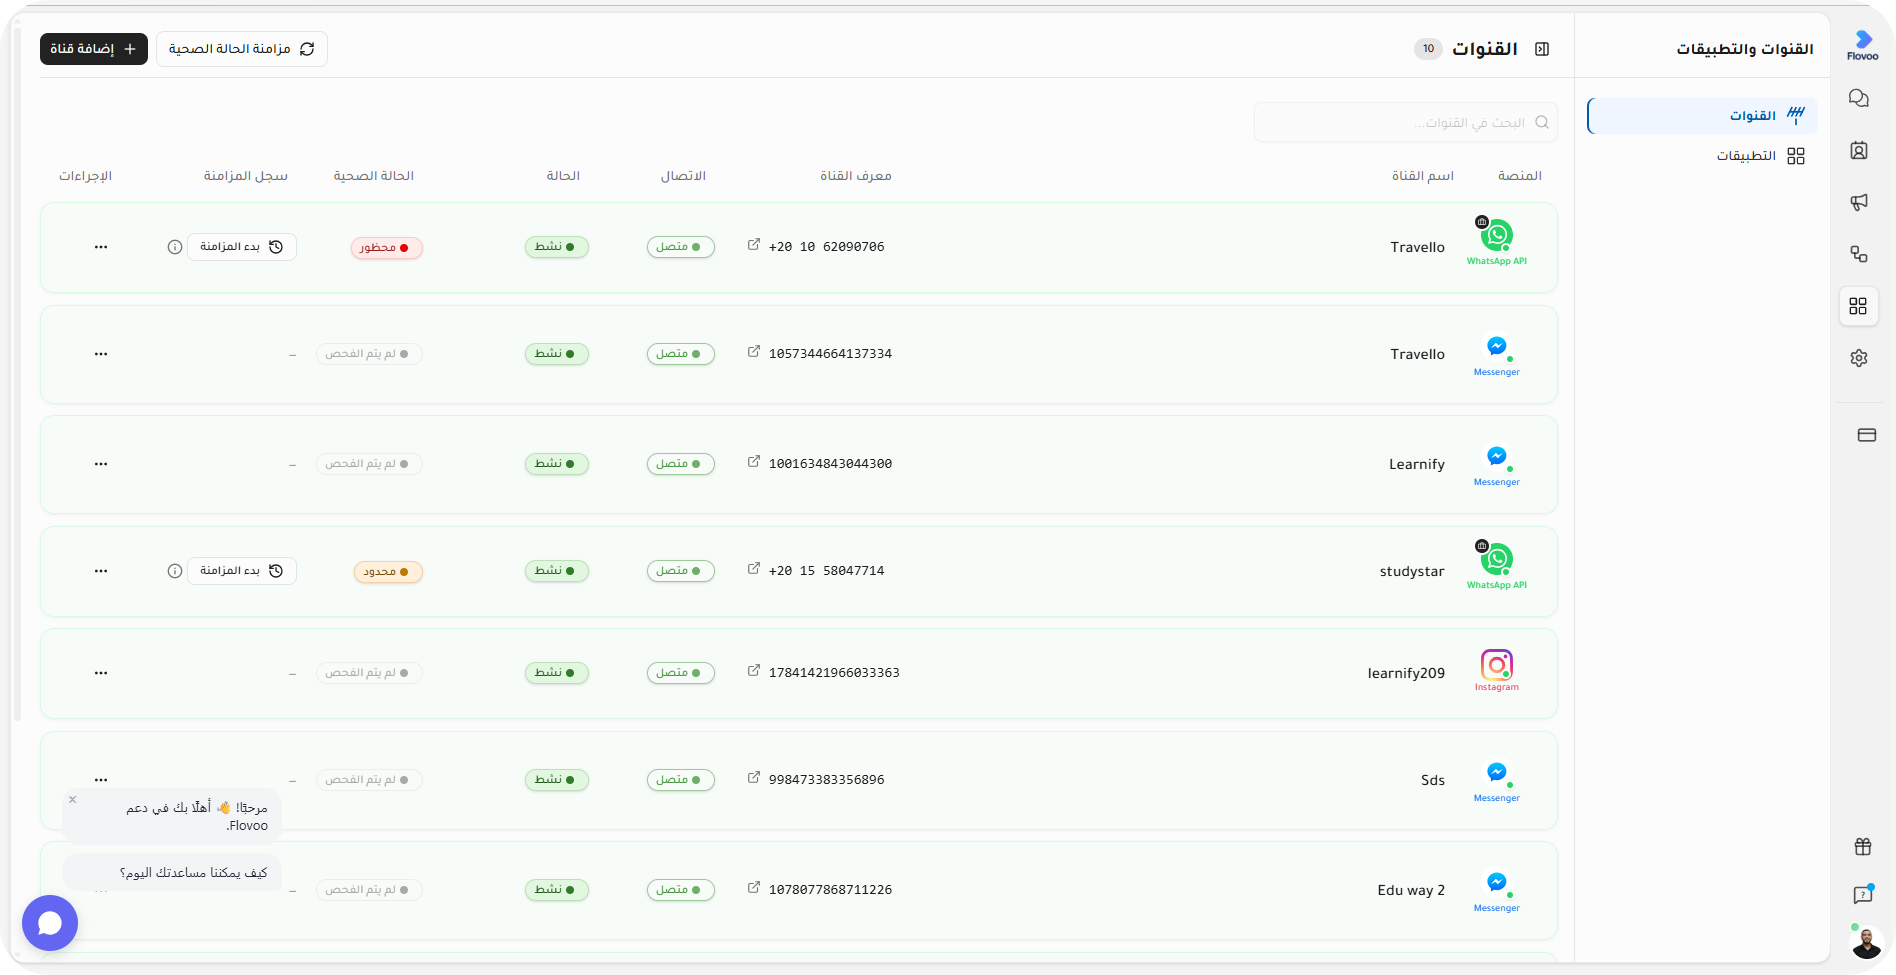Start sync for Travello WhatsApp channel
The height and width of the screenshot is (975, 1896).
tap(242, 247)
